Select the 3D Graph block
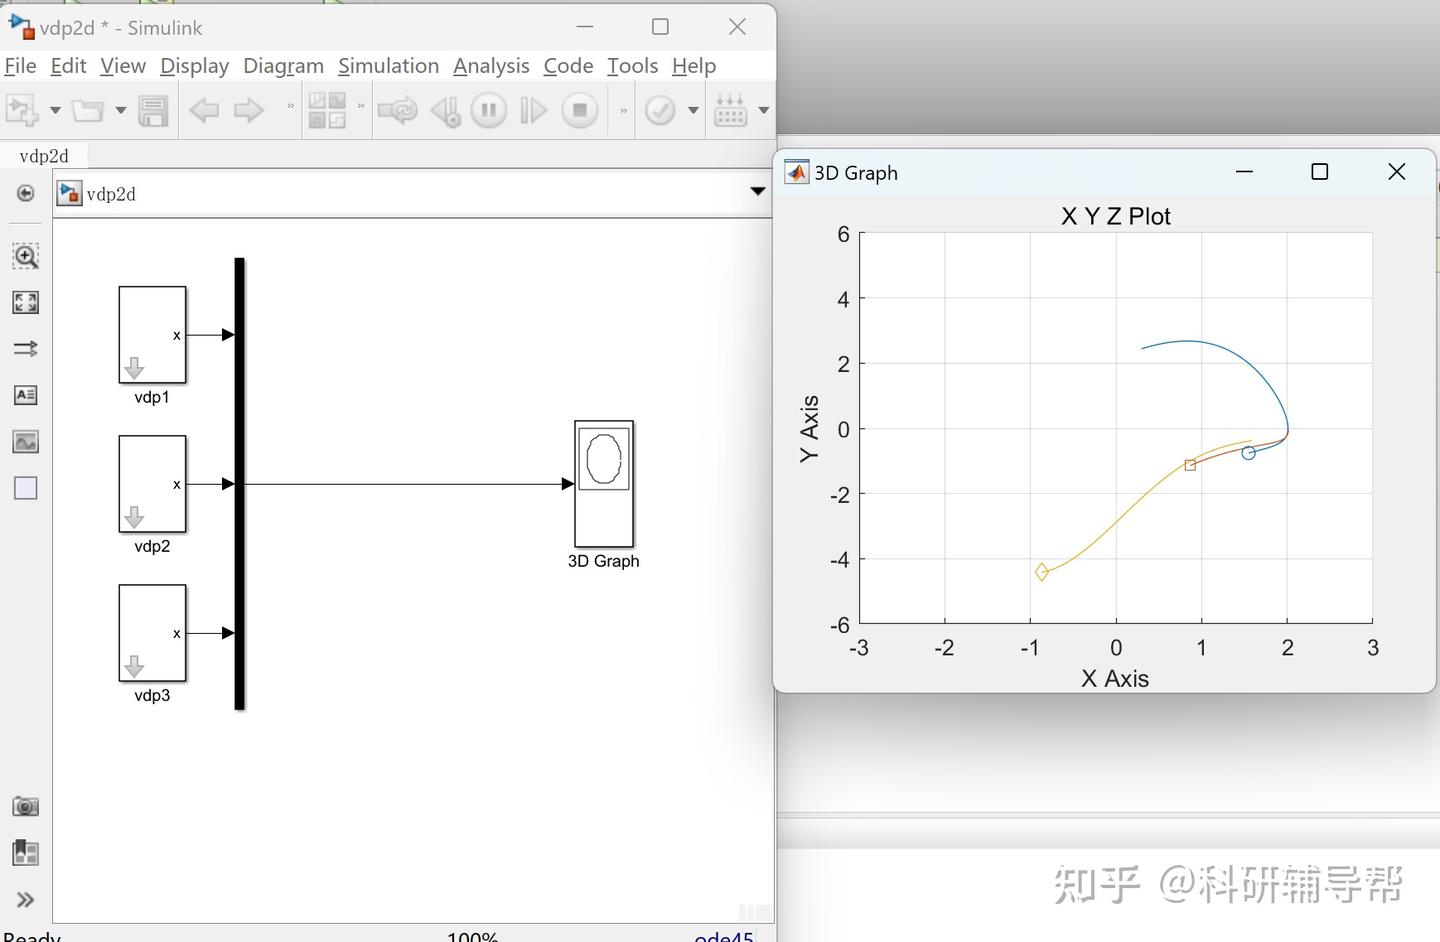Viewport: 1440px width, 942px height. coord(604,485)
